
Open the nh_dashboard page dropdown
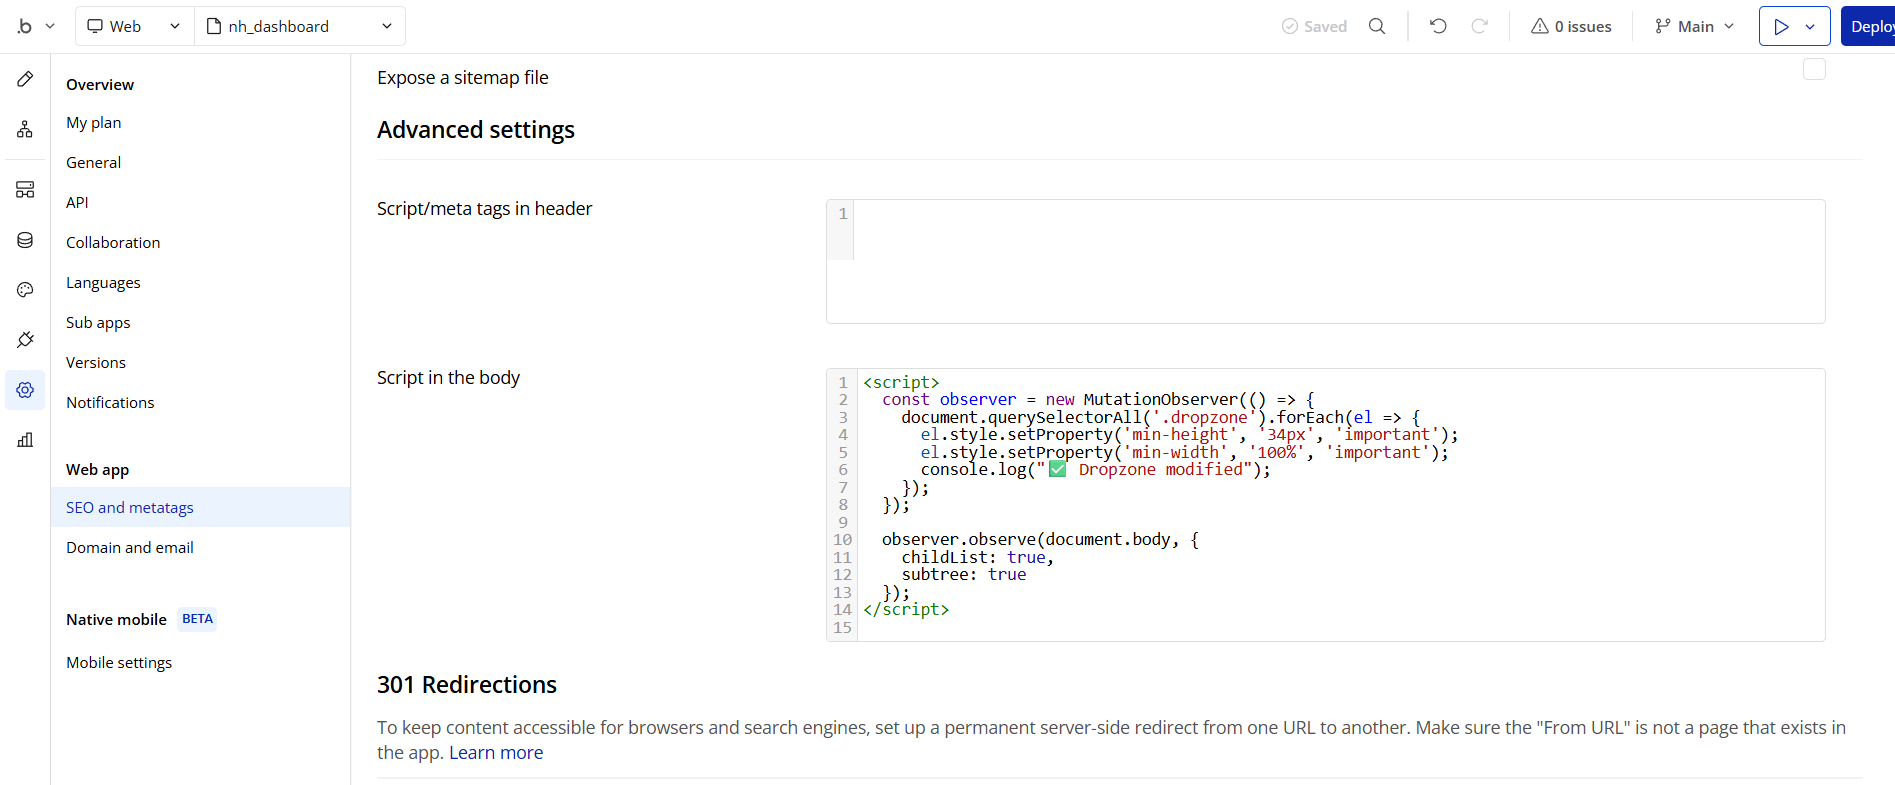coord(299,26)
